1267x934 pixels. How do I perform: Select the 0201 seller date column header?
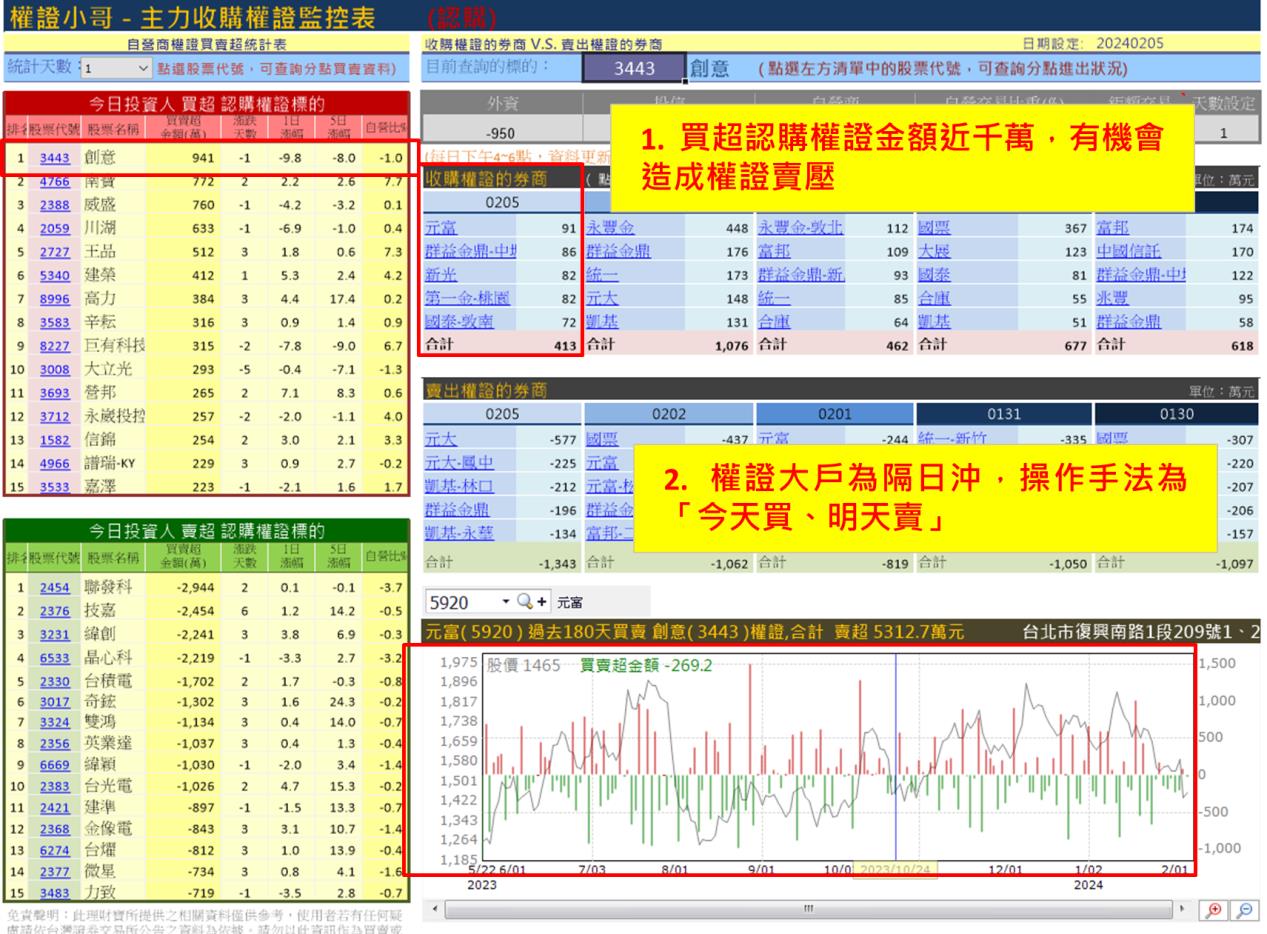click(834, 413)
